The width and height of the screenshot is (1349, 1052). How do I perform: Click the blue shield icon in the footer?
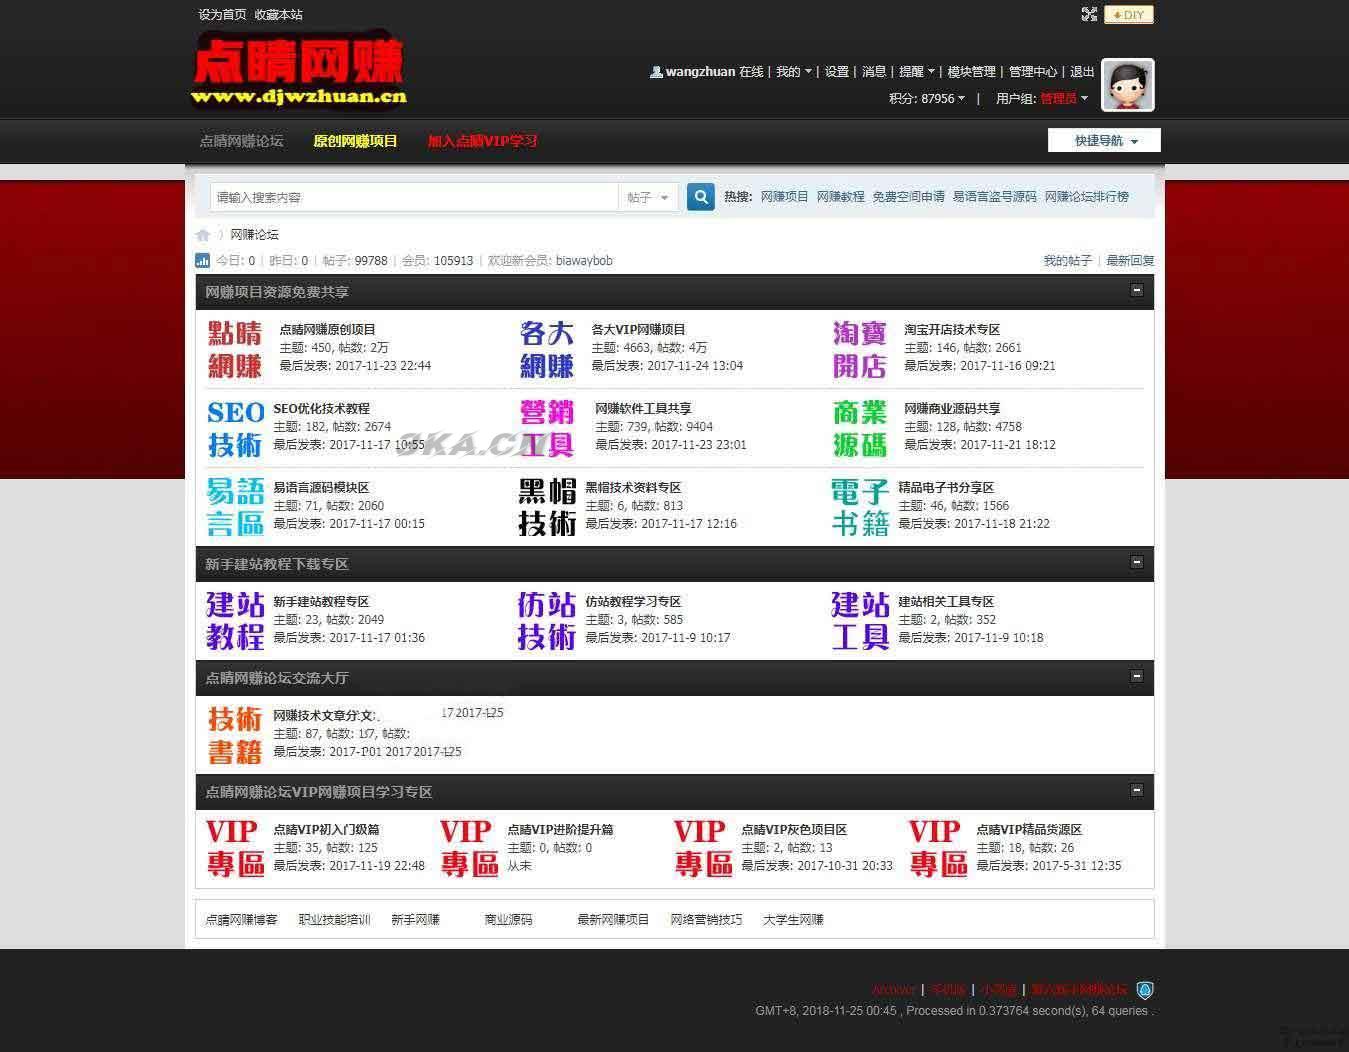pyautogui.click(x=1144, y=989)
